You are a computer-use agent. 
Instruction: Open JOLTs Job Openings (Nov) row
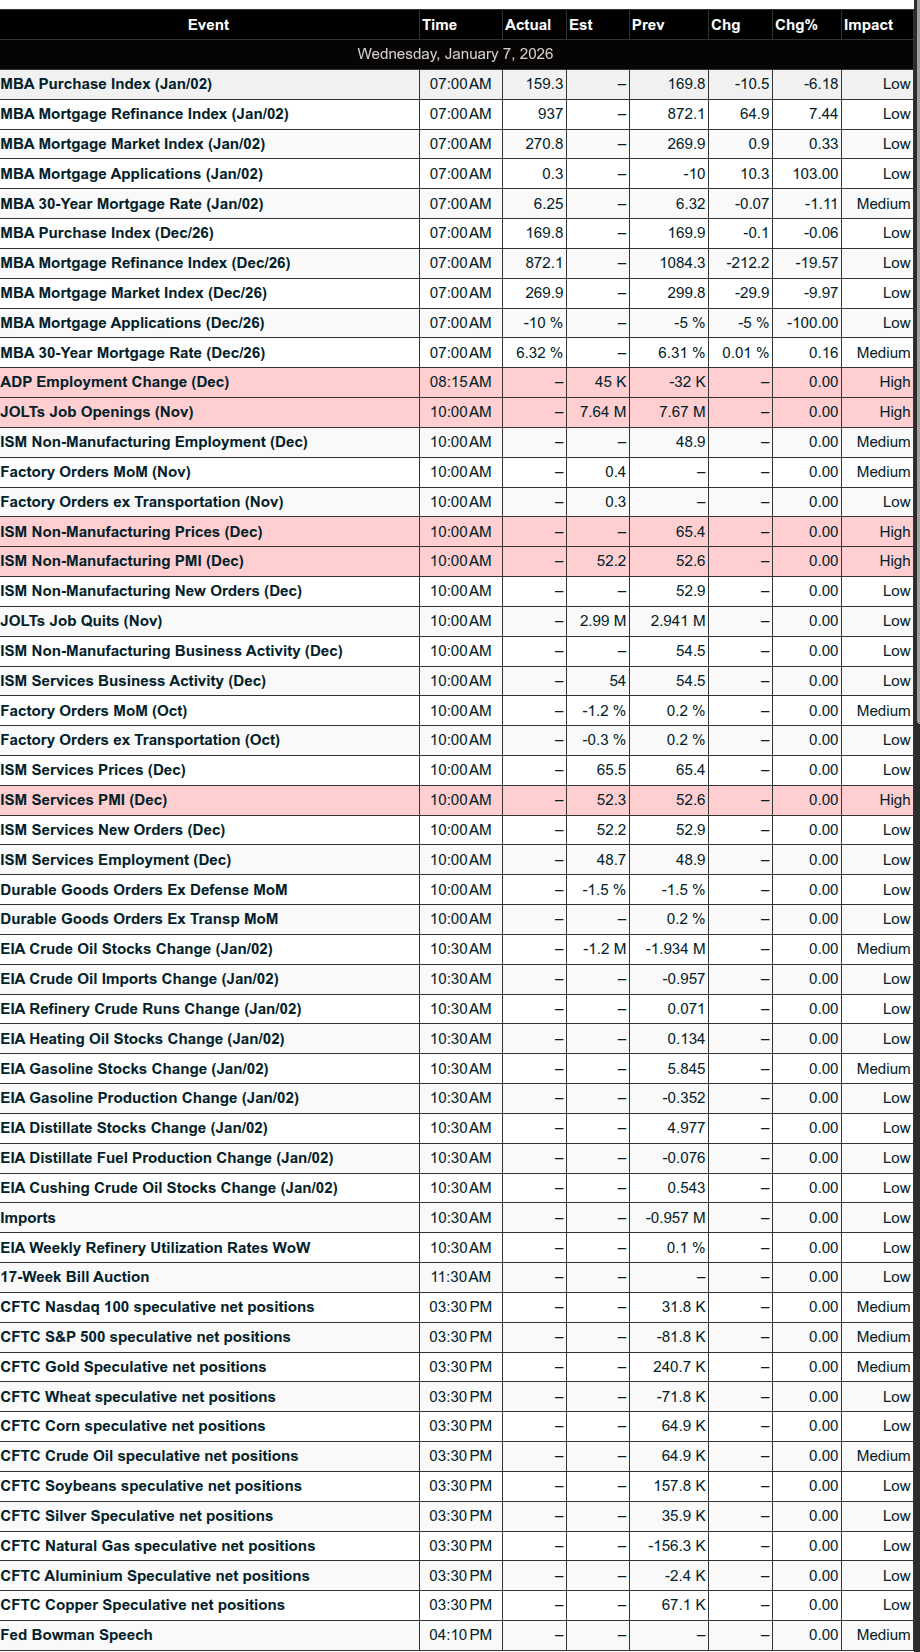pyautogui.click(x=457, y=412)
